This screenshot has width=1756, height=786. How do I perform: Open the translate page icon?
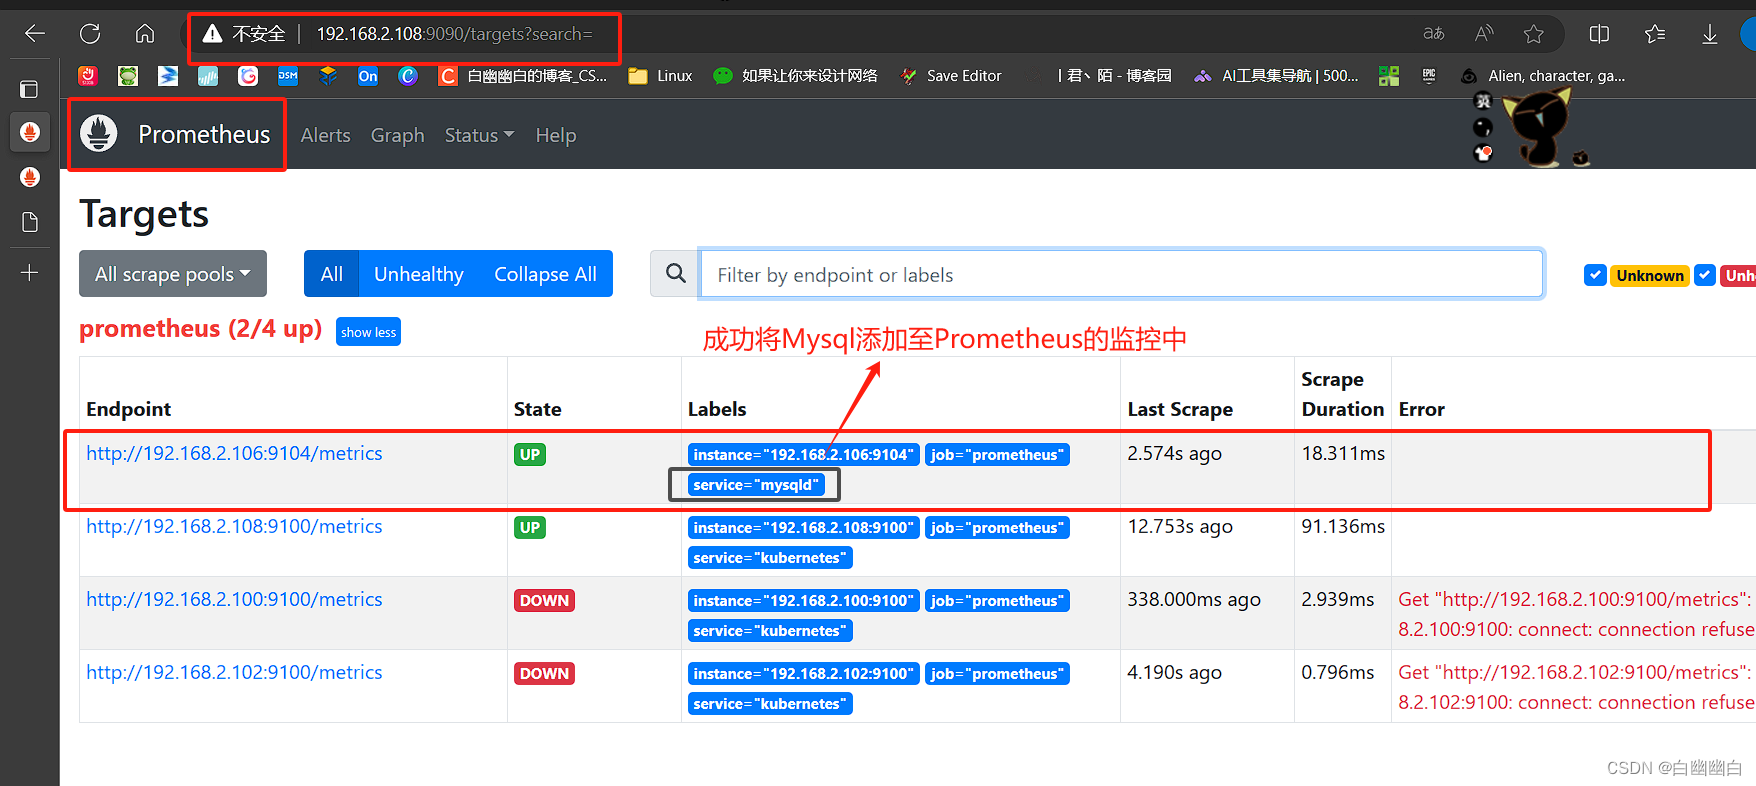point(1433,34)
